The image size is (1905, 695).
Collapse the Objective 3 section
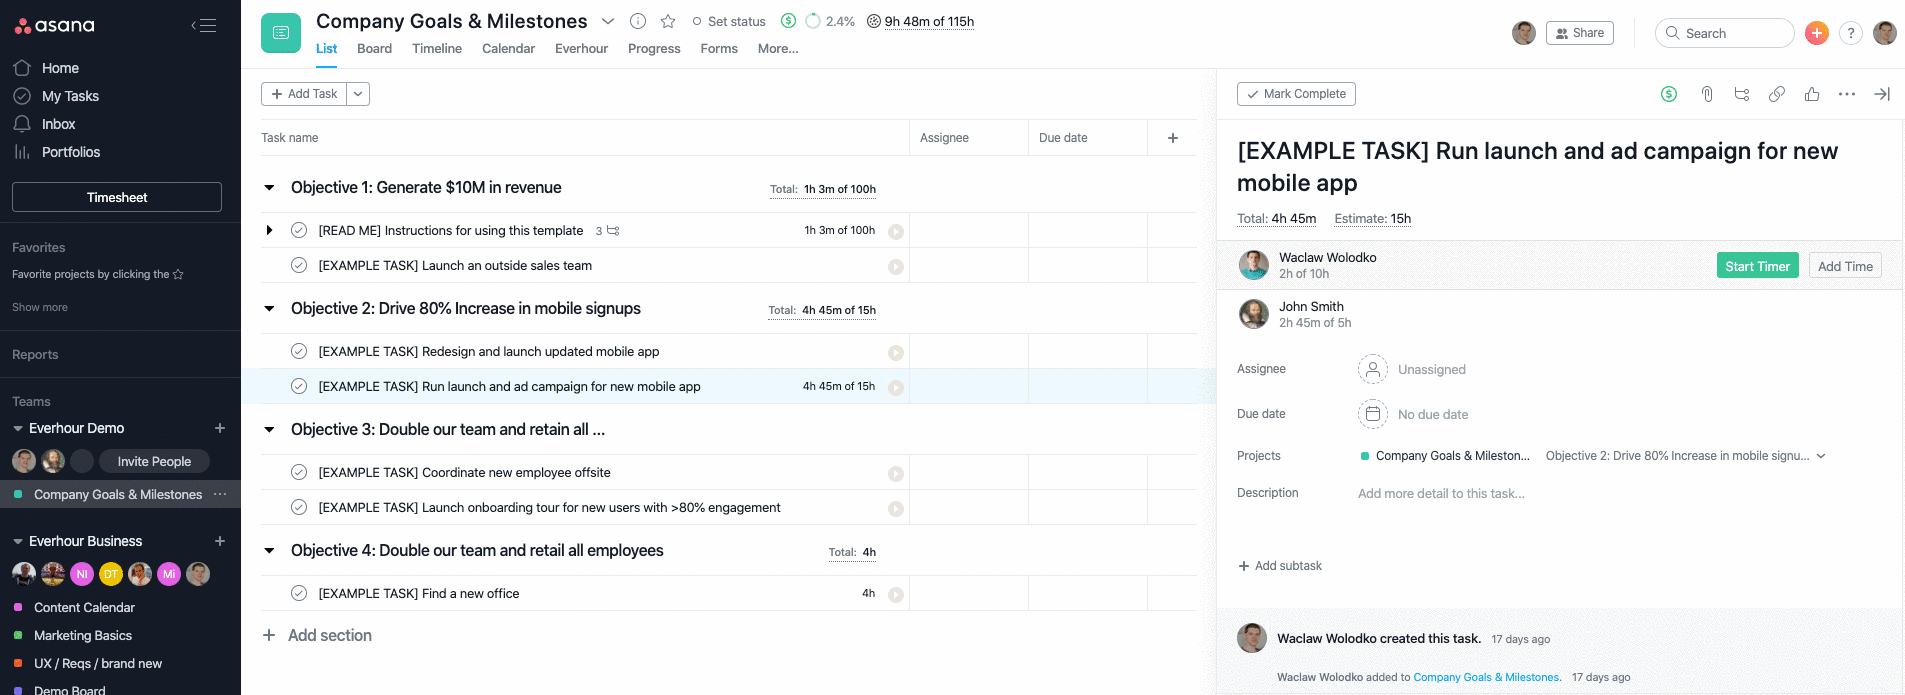point(269,430)
